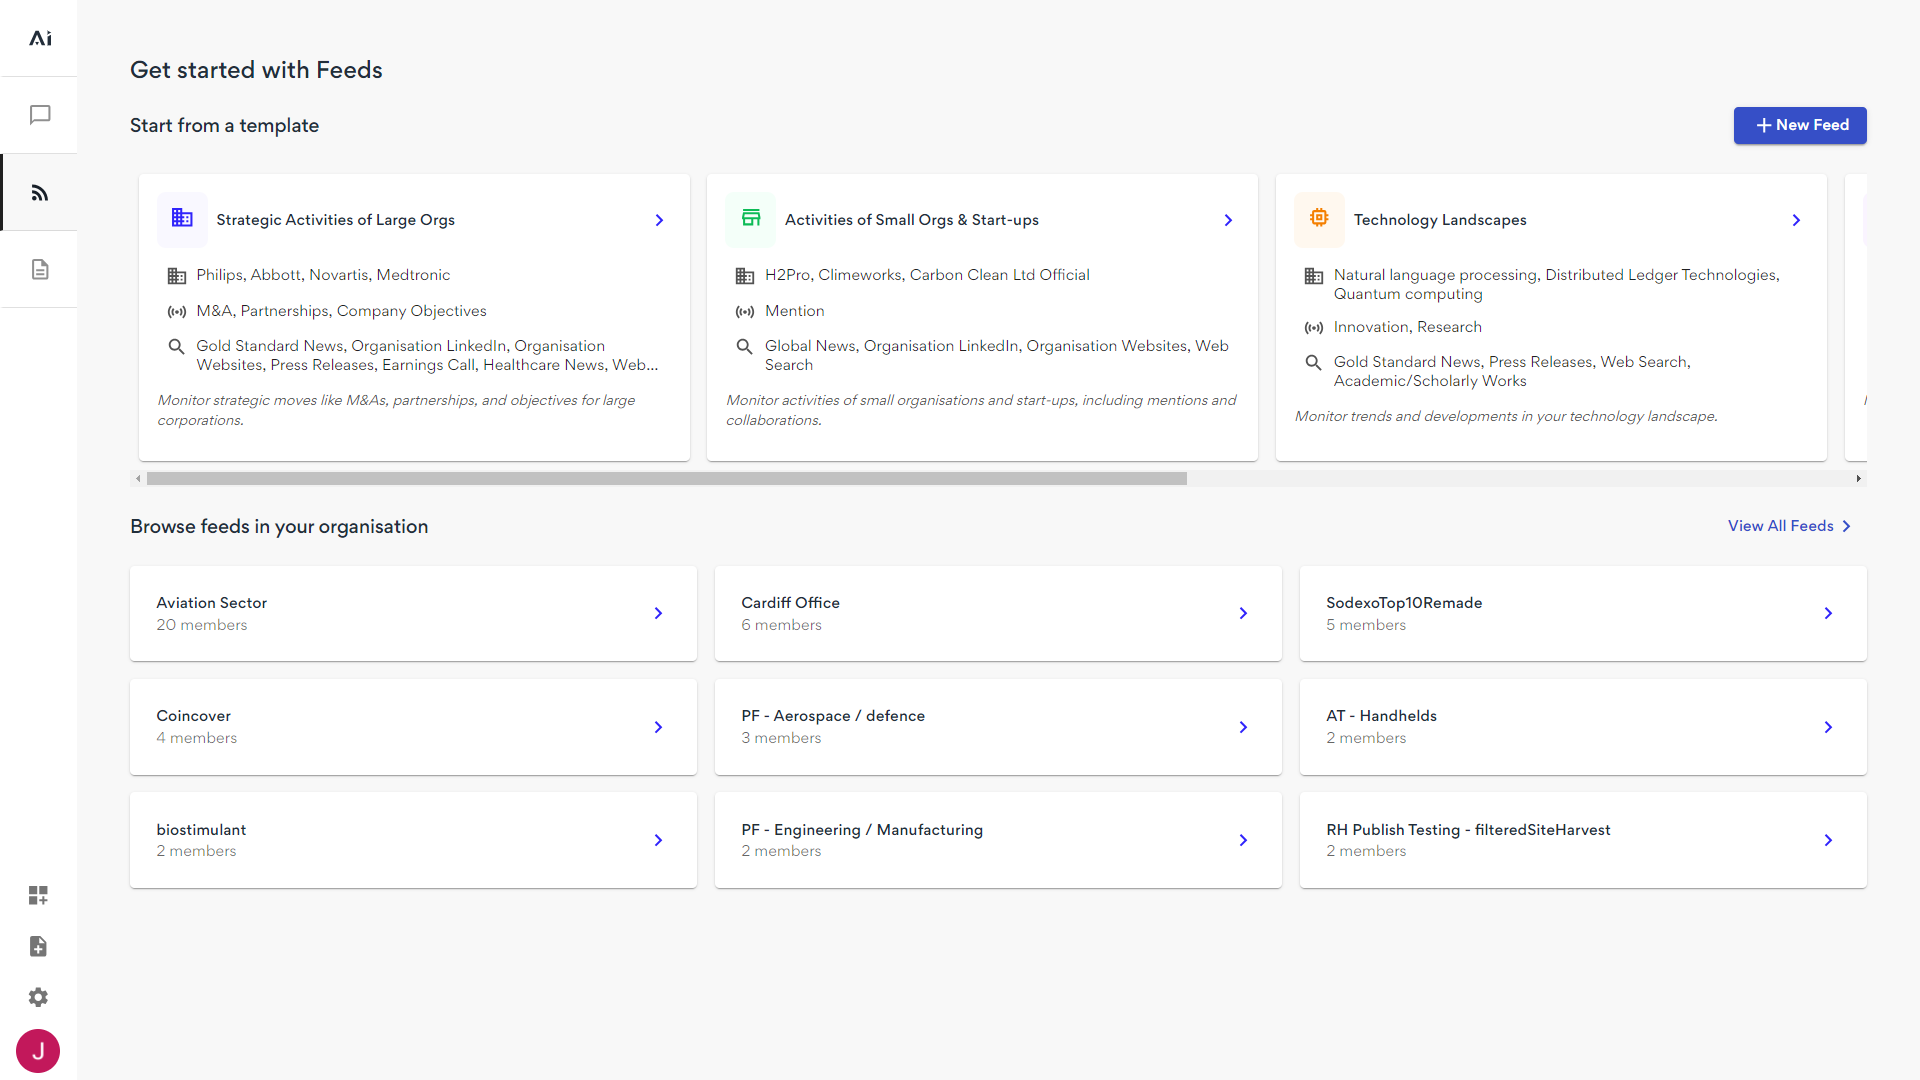Follow the View All Feeds link
The height and width of the screenshot is (1080, 1920).
tap(1789, 526)
